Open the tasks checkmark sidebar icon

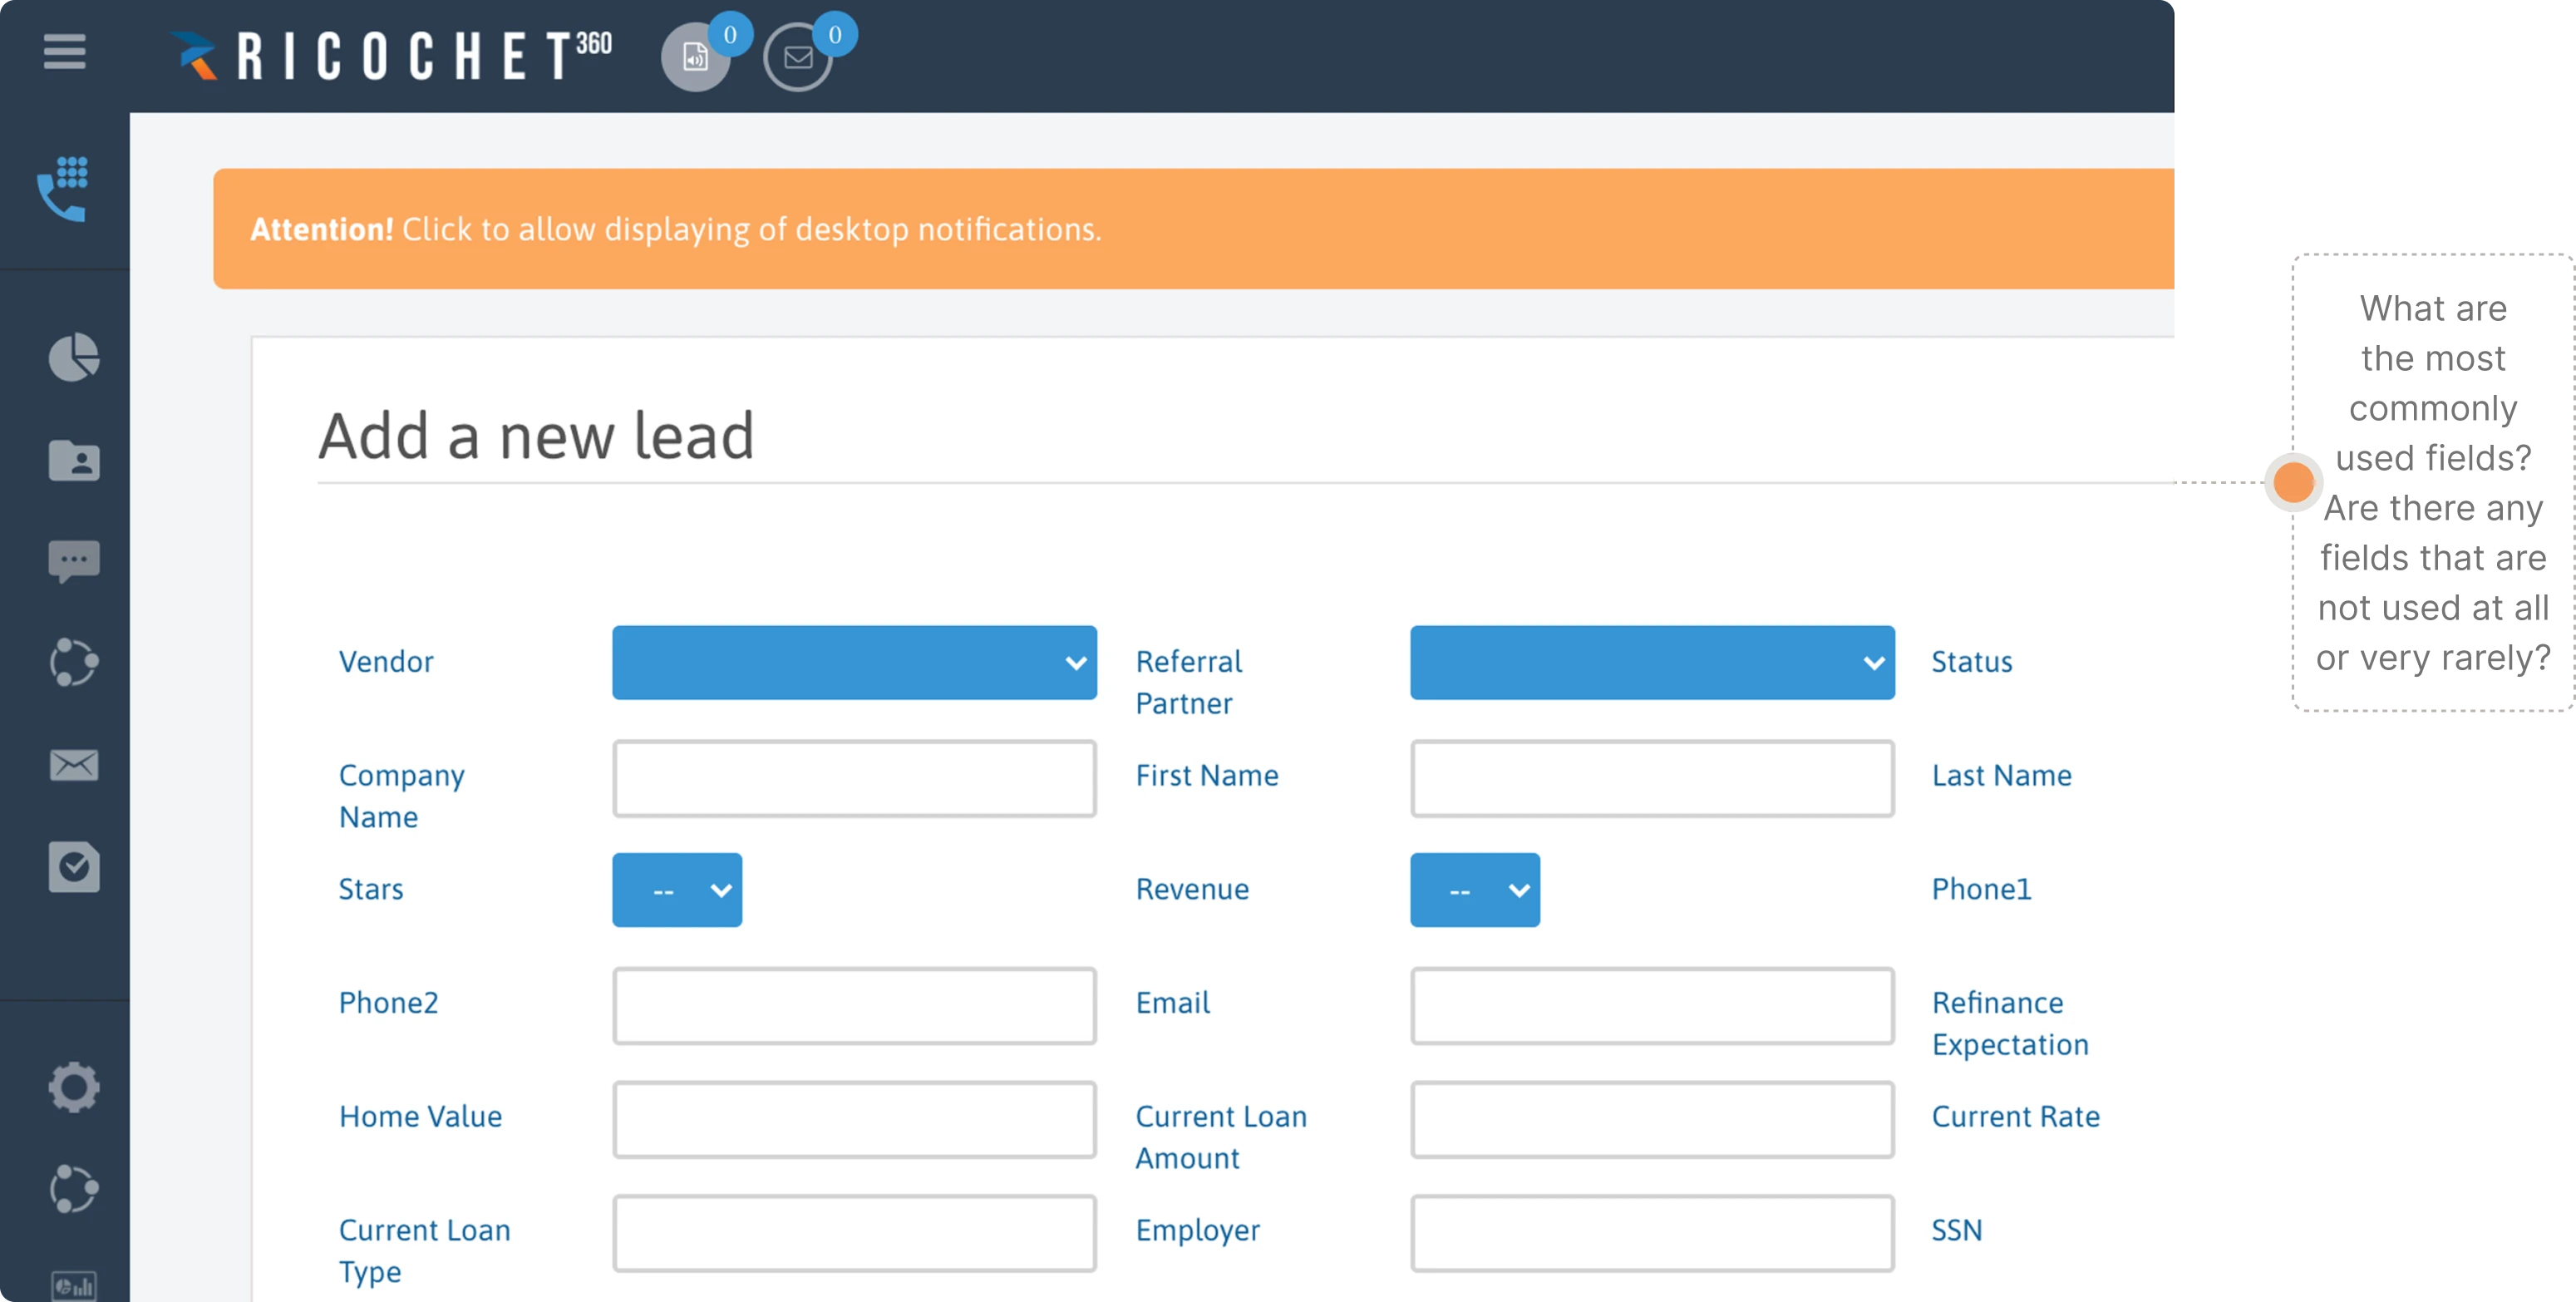(73, 866)
